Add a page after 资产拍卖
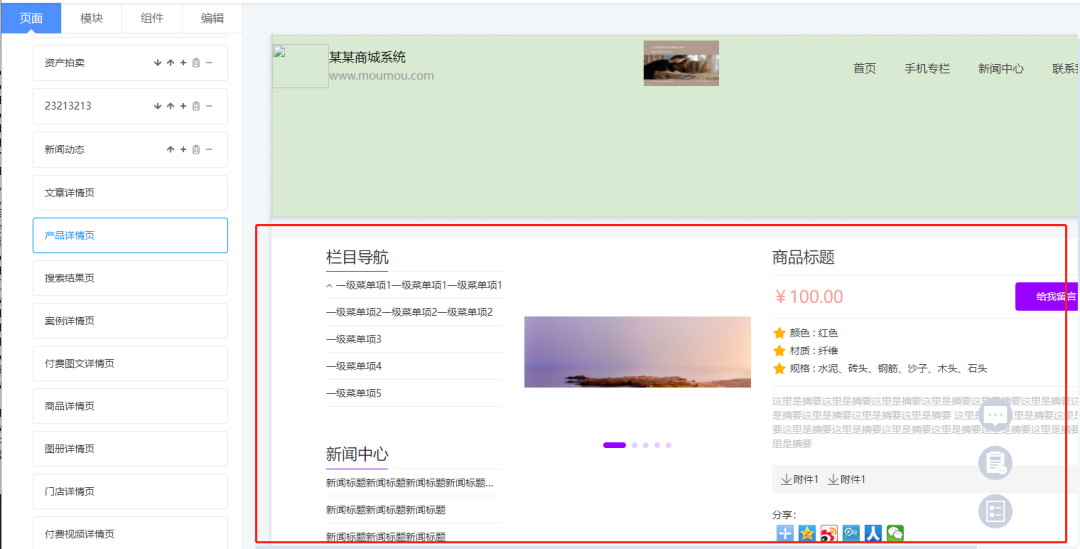Screen dimensions: 1080x549 click(x=183, y=63)
